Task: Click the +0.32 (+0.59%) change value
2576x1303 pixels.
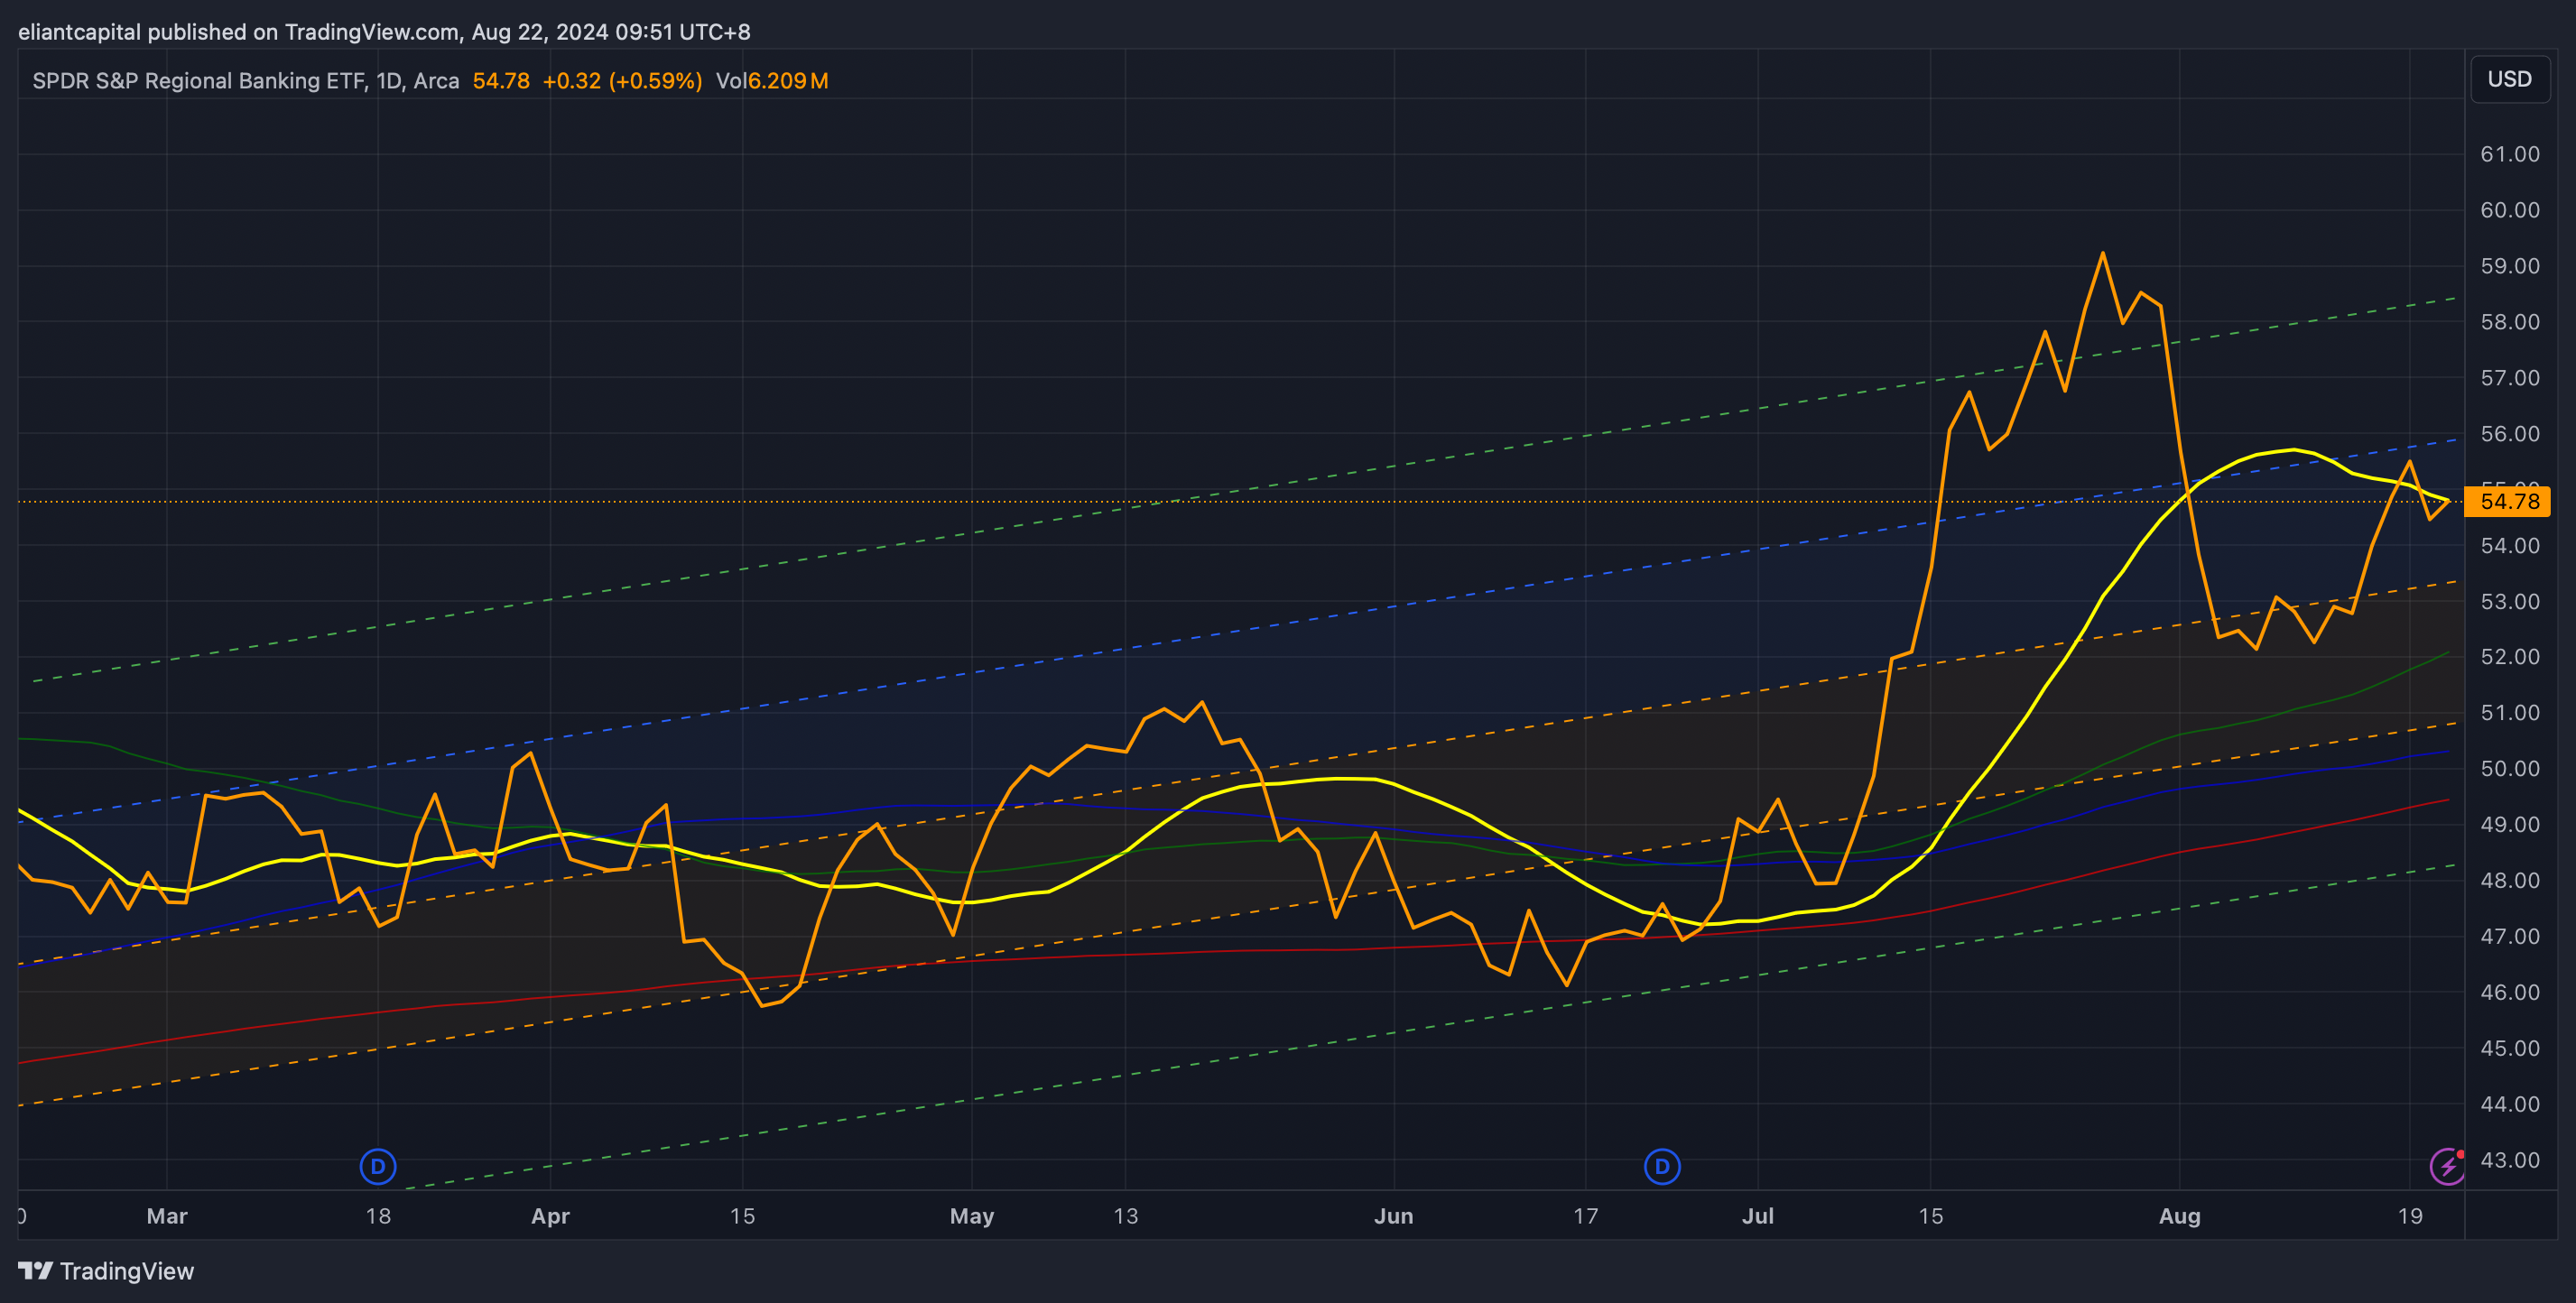Action: [622, 81]
